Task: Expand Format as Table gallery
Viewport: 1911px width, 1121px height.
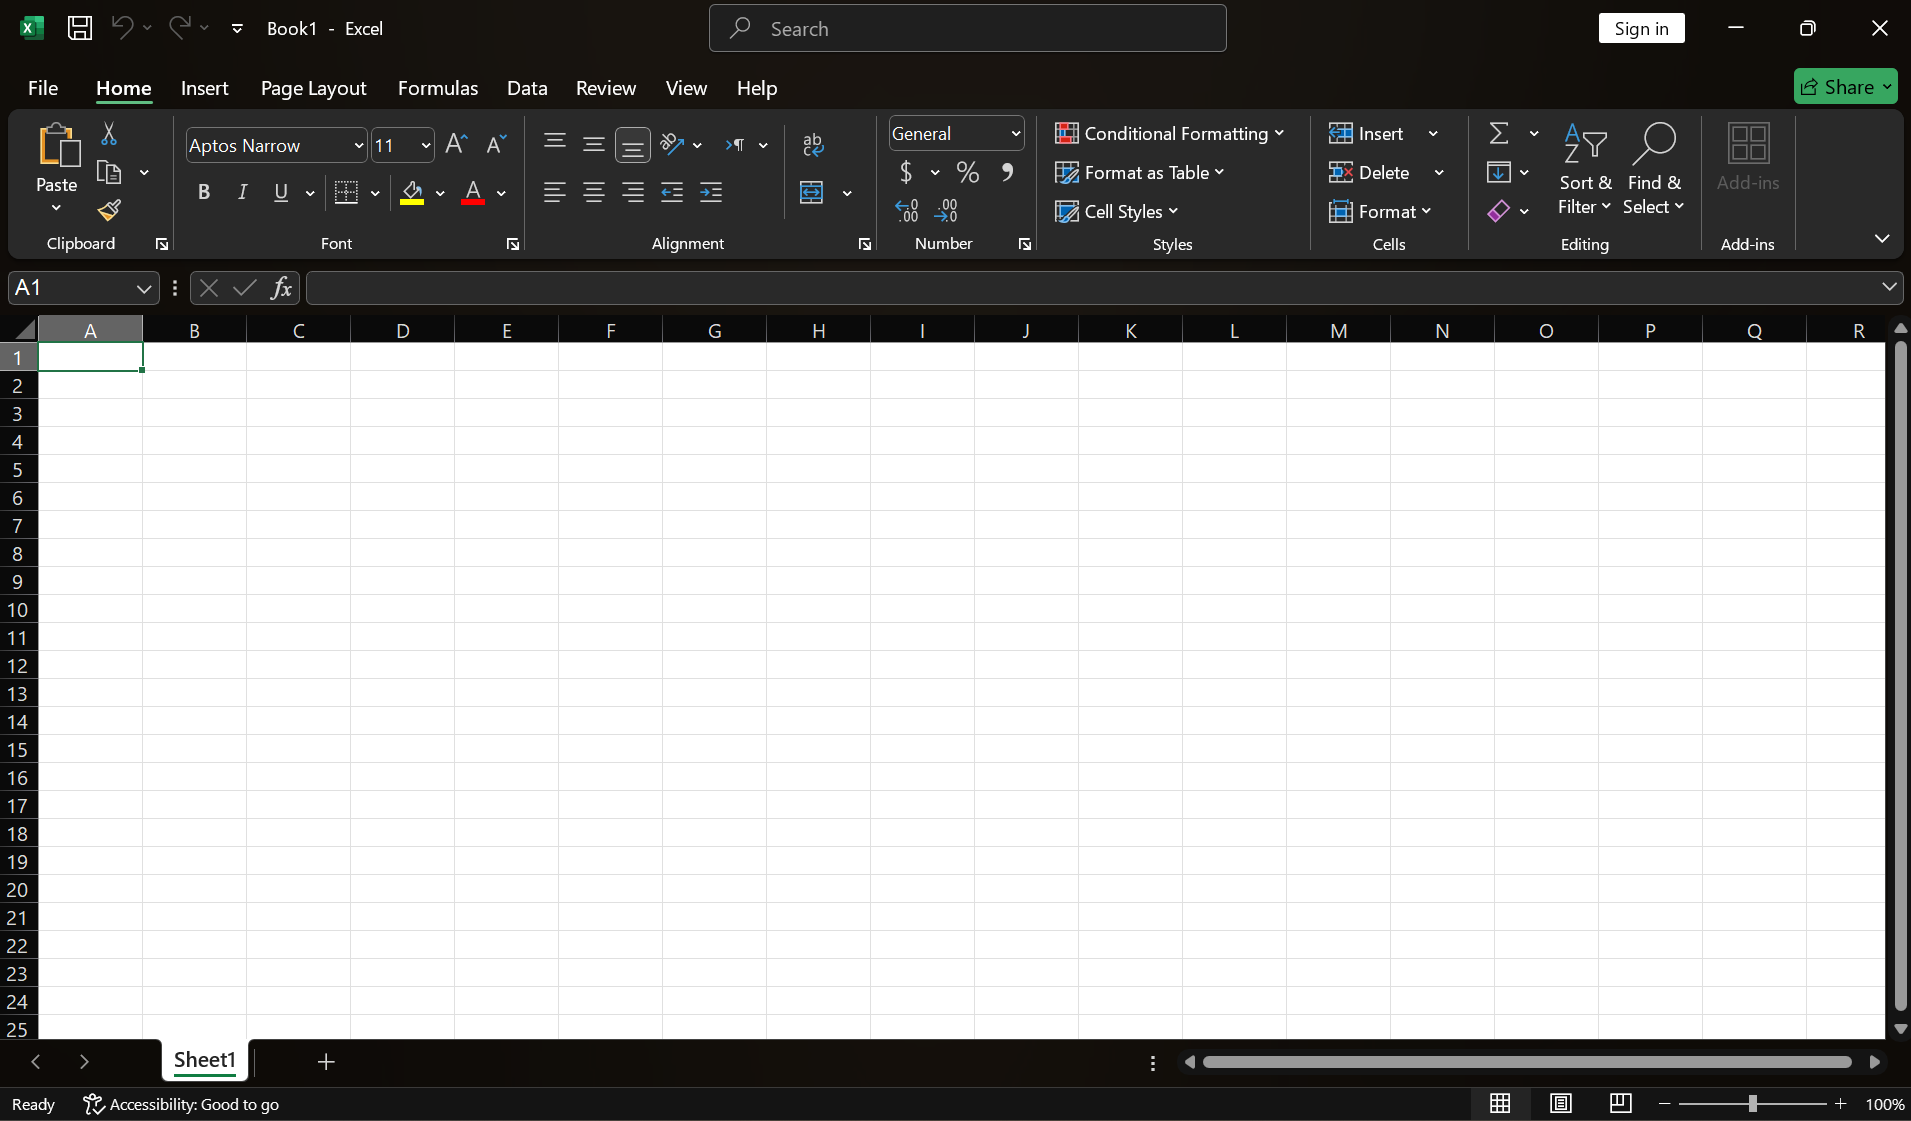Action: (x=1139, y=172)
